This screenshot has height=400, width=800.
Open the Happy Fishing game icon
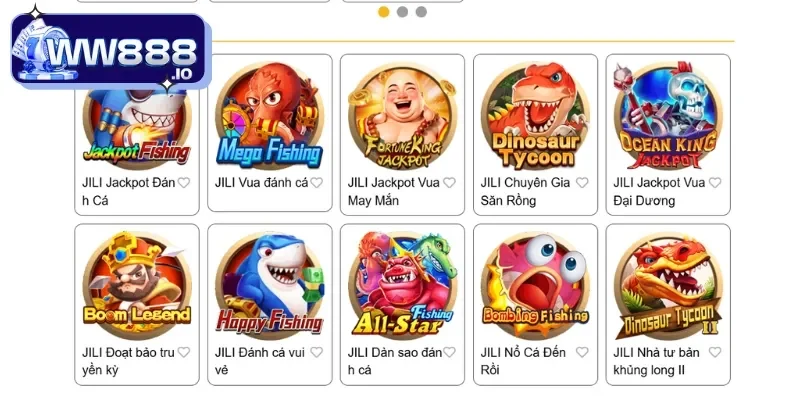pyautogui.click(x=269, y=285)
